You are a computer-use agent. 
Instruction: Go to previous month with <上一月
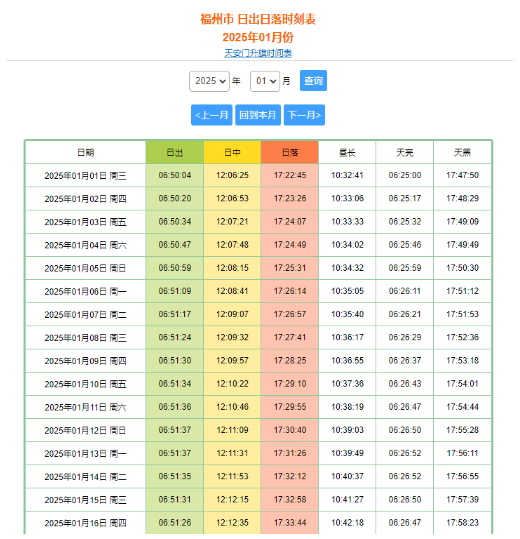tap(211, 115)
